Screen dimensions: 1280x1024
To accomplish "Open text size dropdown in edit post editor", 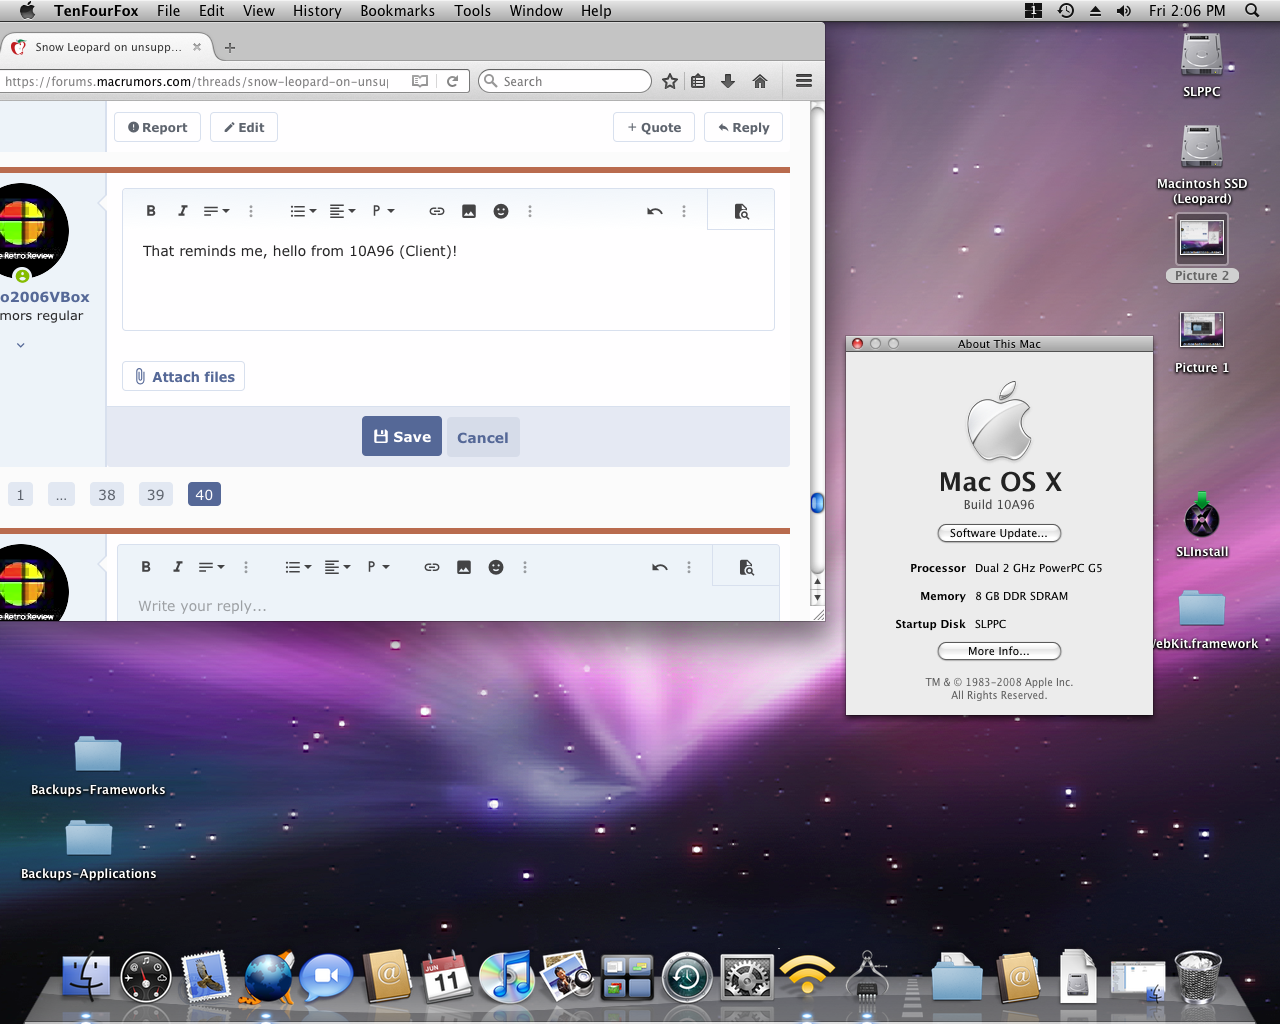I will coord(216,211).
